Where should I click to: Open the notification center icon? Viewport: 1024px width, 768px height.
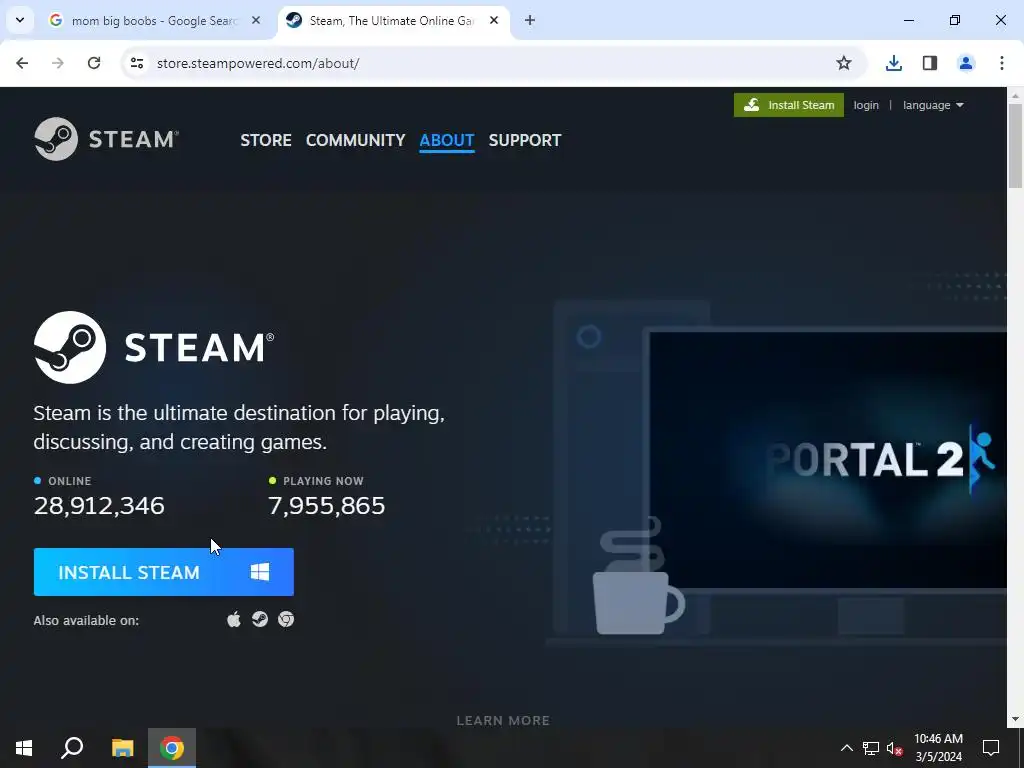click(991, 748)
